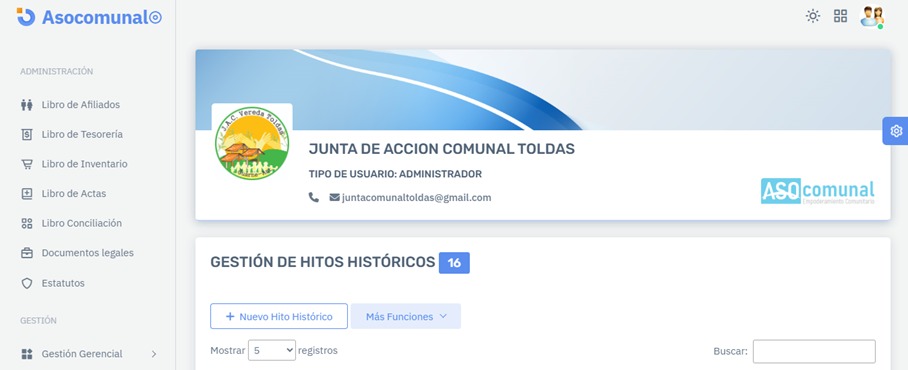
Task: Open Libro Conciliación
Action: click(82, 223)
